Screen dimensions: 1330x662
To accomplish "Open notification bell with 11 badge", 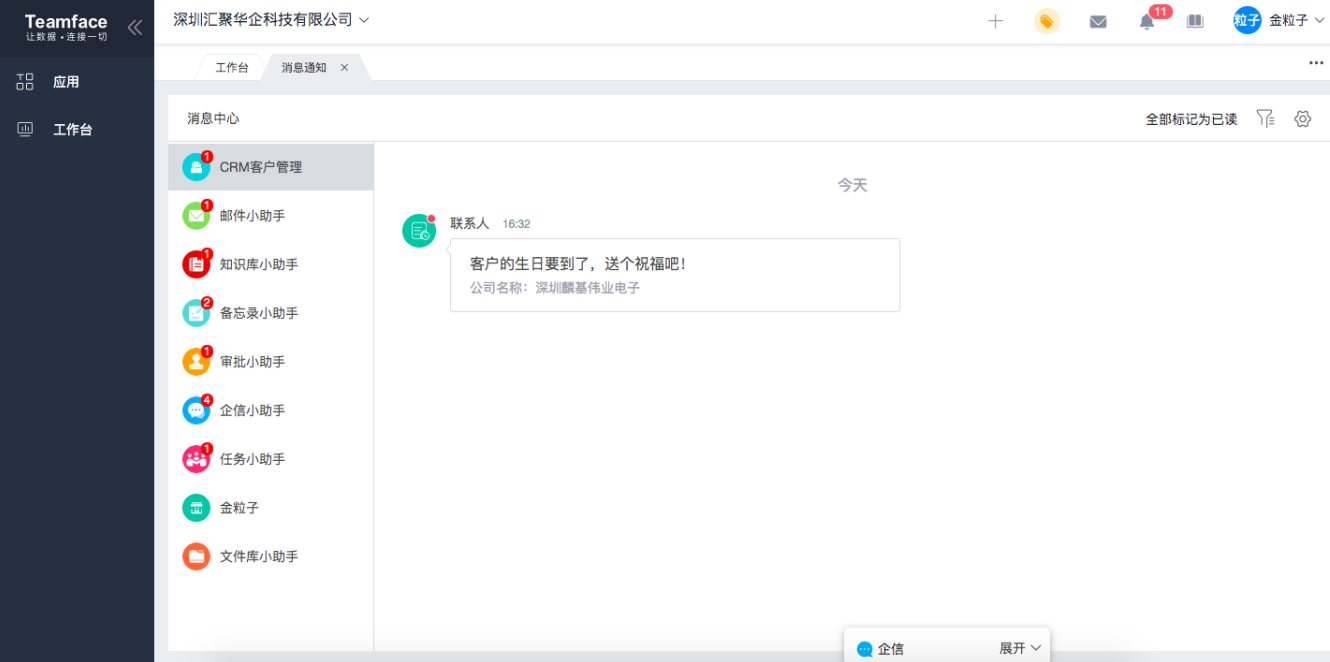I will [1147, 22].
